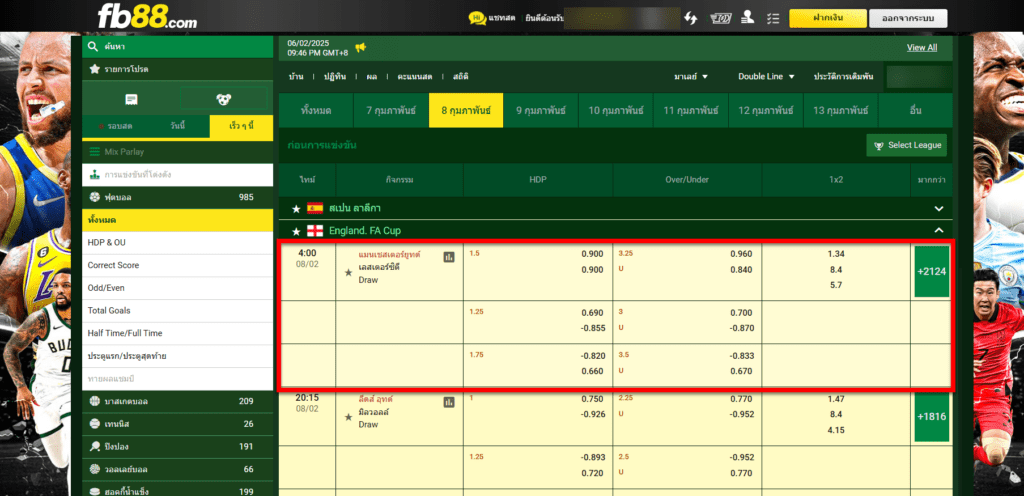Click the Spain flag beside สเปน ลาลีกา
Screen dimensions: 1024x496
pos(315,208)
